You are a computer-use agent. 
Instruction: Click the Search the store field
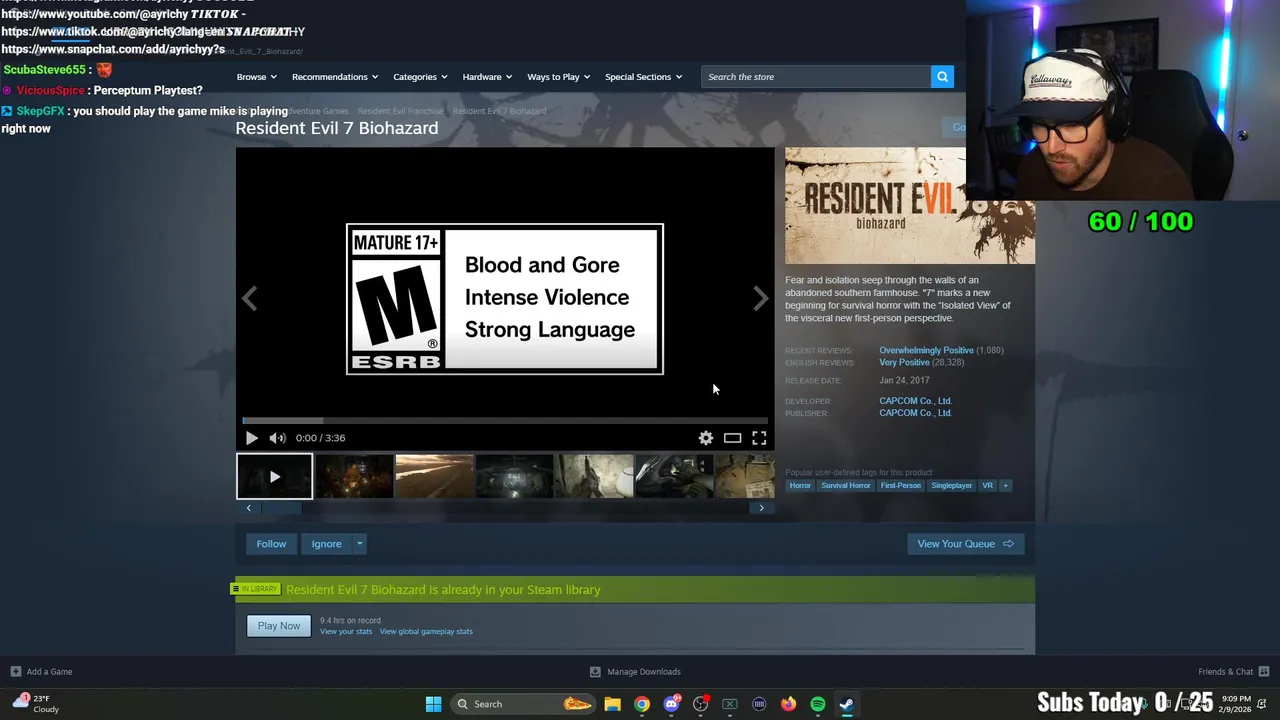816,77
